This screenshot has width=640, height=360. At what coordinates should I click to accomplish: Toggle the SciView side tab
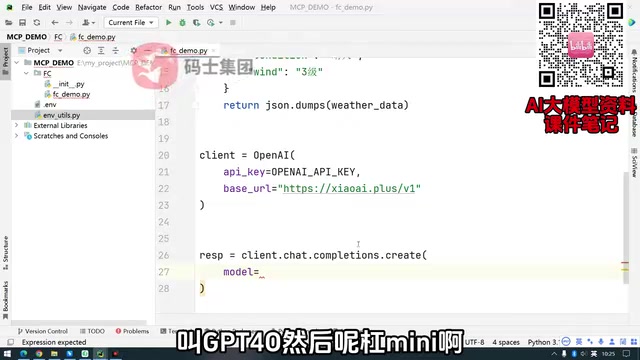click(634, 163)
